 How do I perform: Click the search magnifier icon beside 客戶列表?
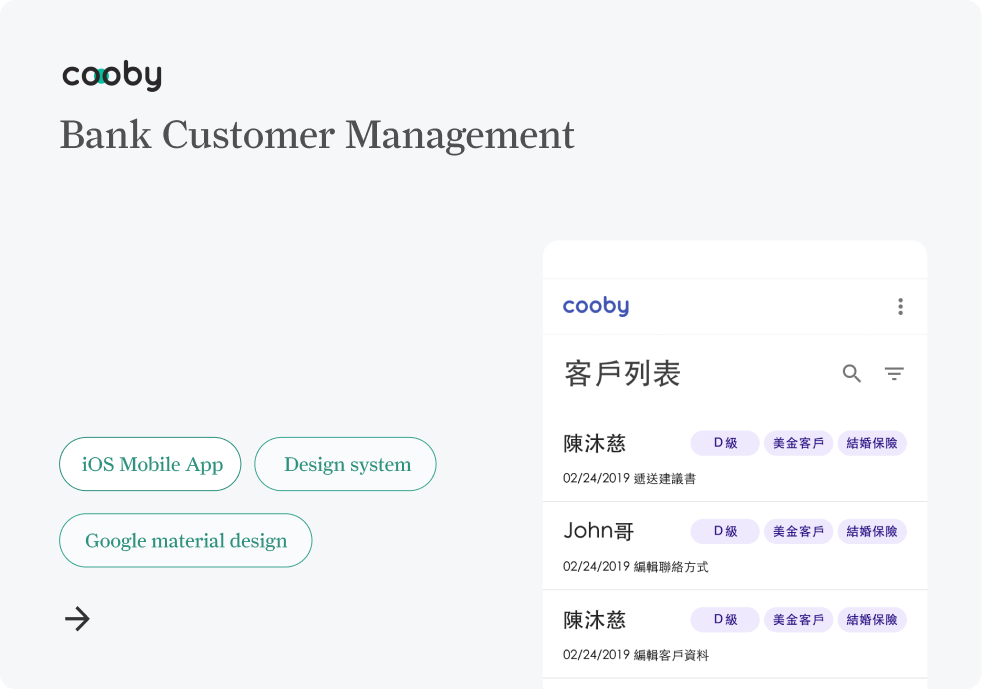pyautogui.click(x=851, y=374)
